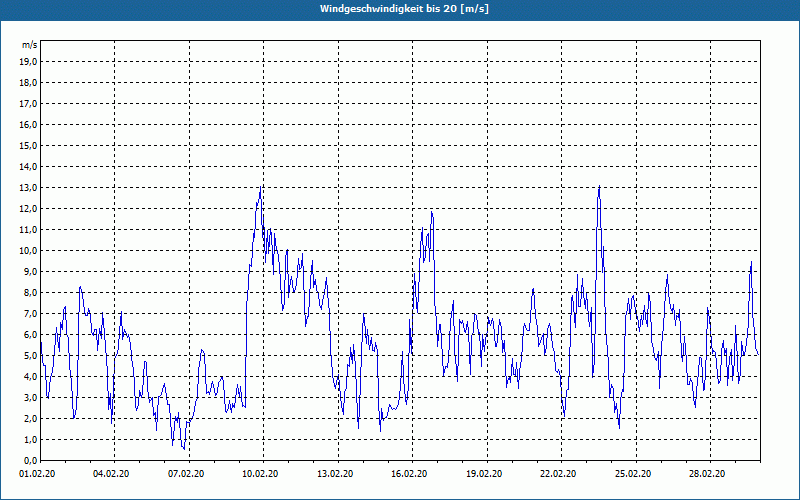Select the 10,0 y-axis label
800x500 pixels.
click(28, 250)
